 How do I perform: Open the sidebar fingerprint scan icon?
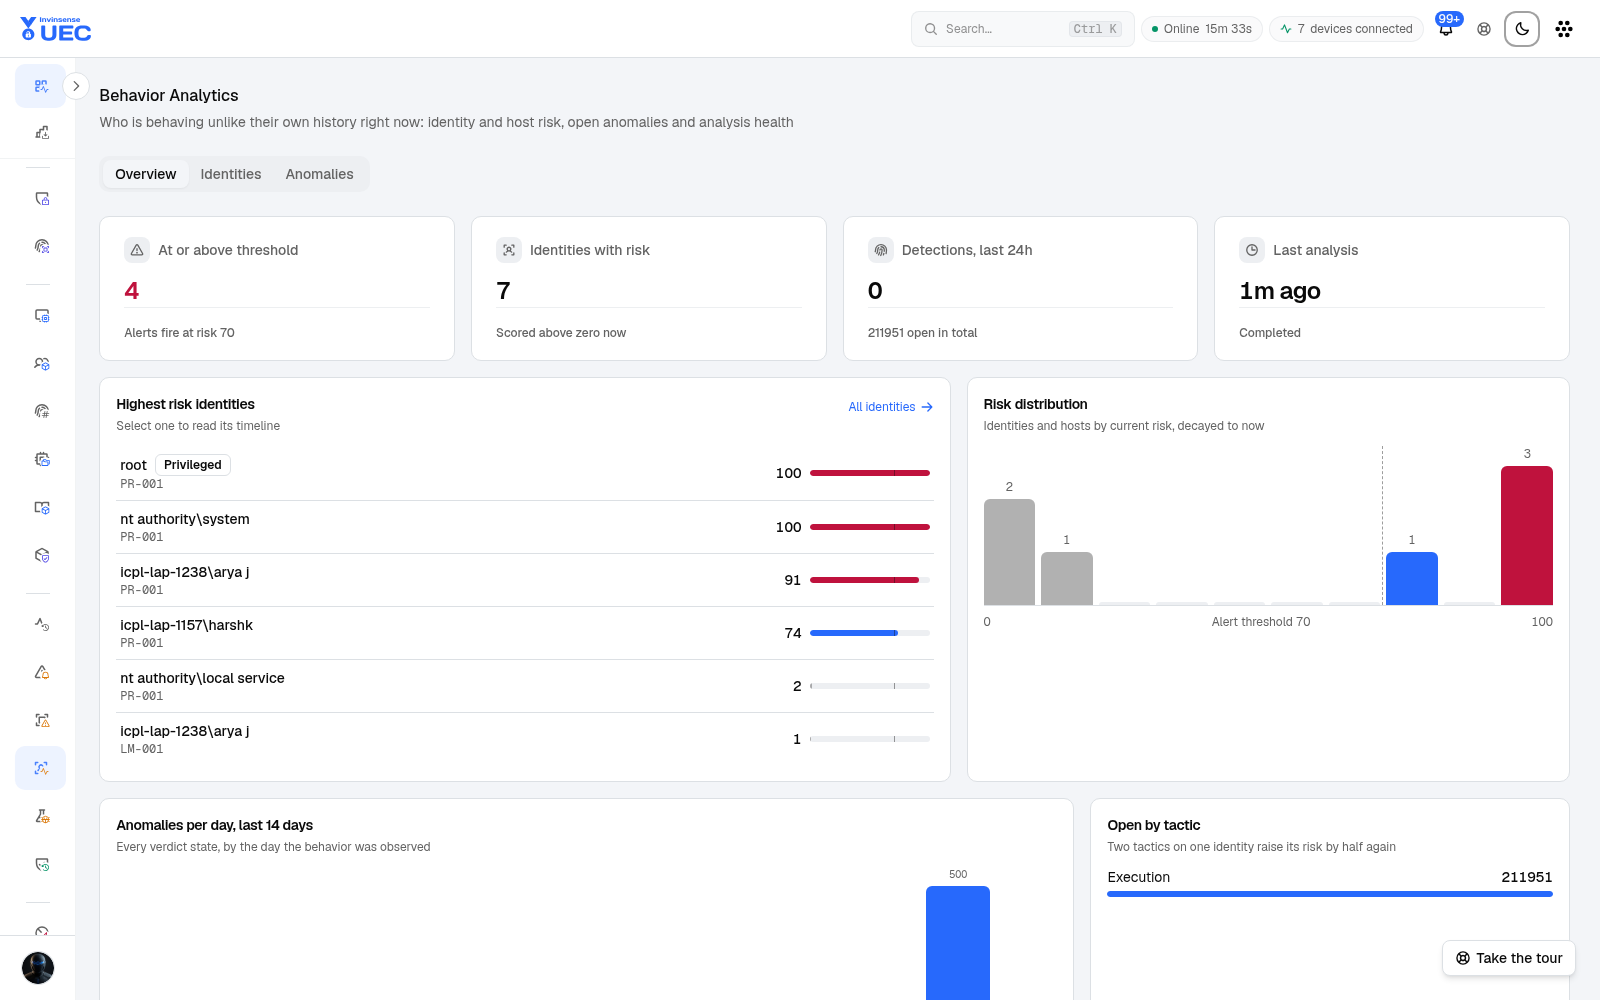41,246
